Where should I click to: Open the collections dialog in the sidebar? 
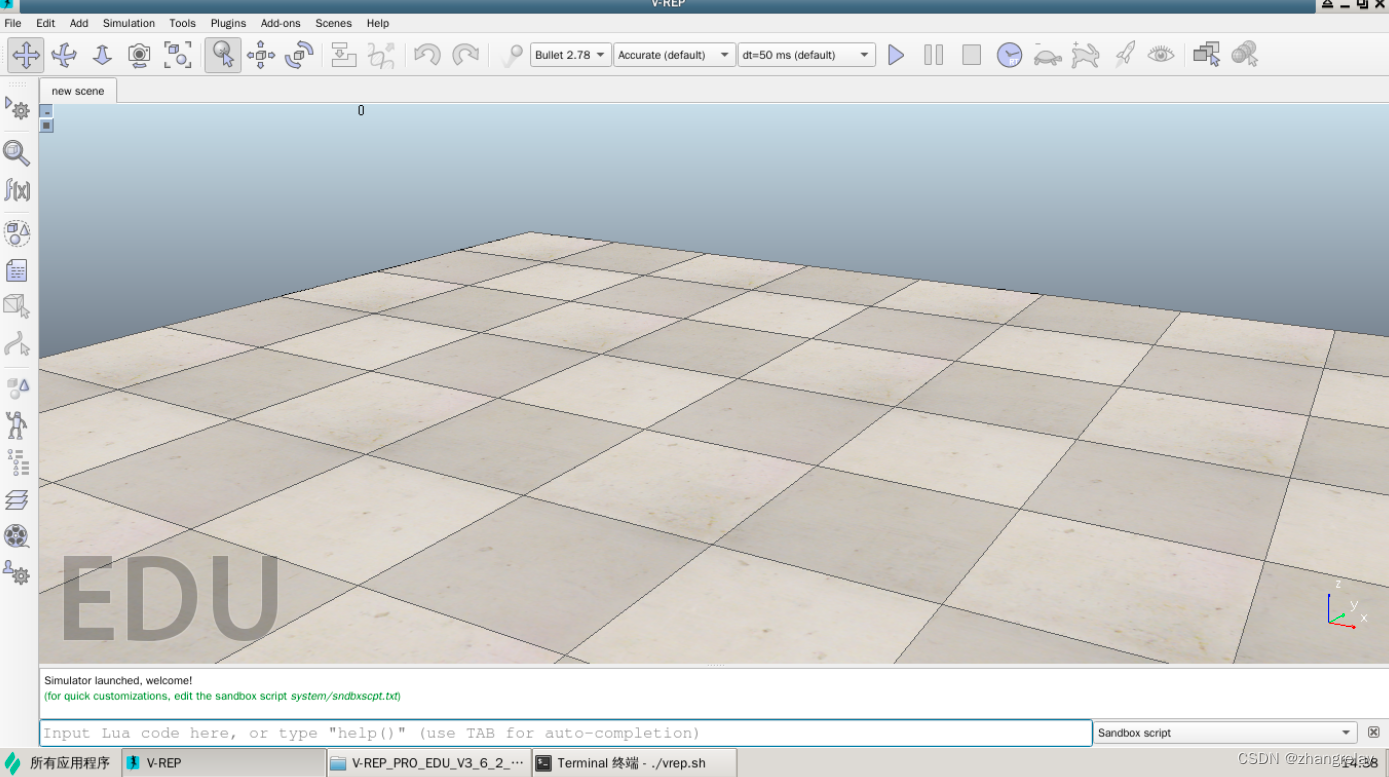click(17, 234)
